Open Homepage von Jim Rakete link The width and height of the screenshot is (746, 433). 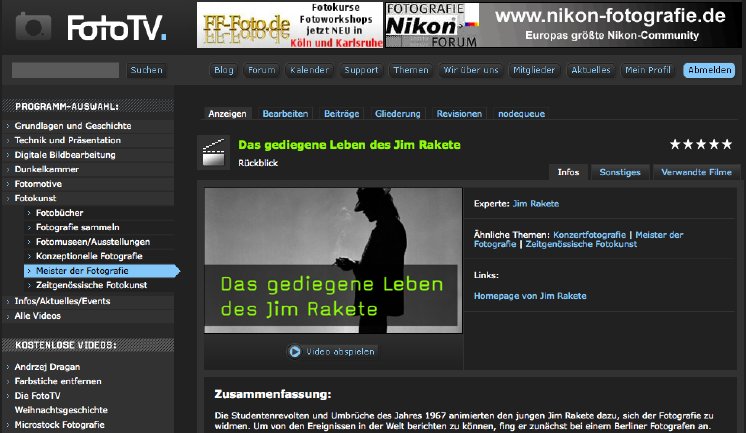click(530, 296)
